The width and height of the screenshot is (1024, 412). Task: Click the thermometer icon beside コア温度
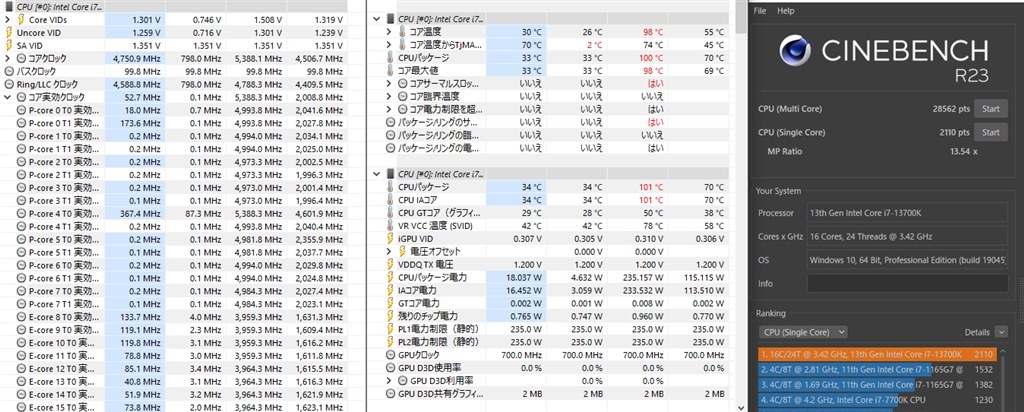tap(402, 32)
